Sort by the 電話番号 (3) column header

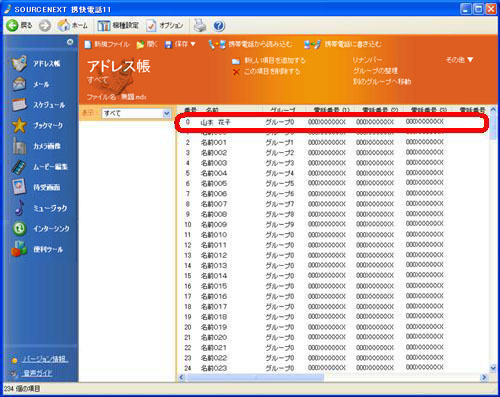429,110
